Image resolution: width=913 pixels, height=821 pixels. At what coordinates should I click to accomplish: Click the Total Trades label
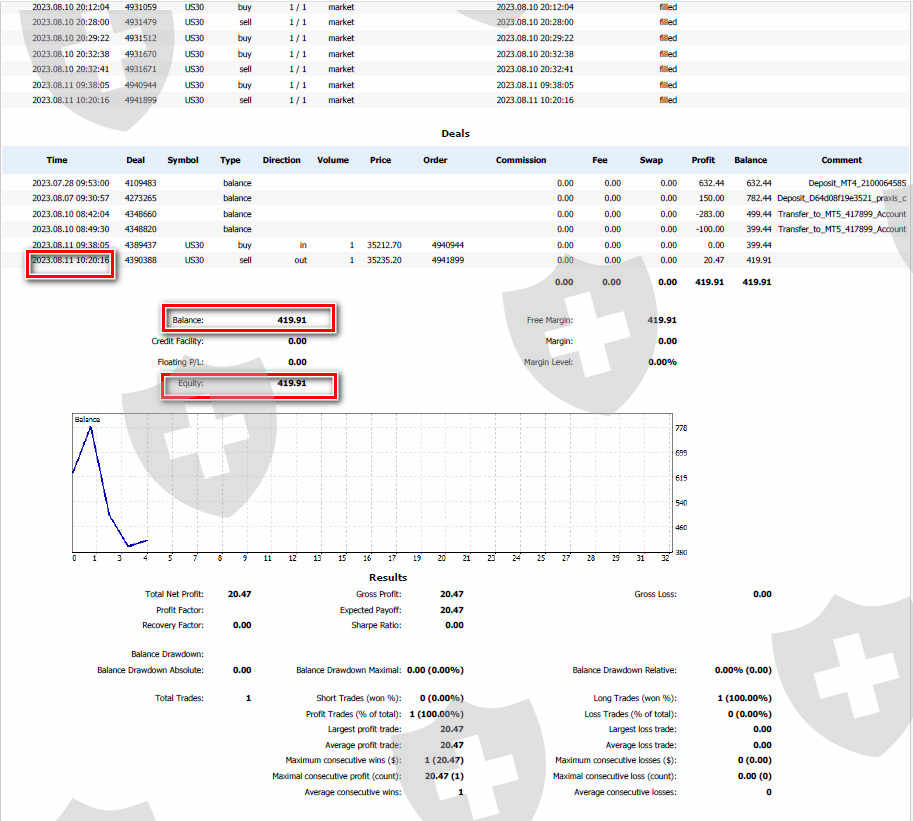179,698
